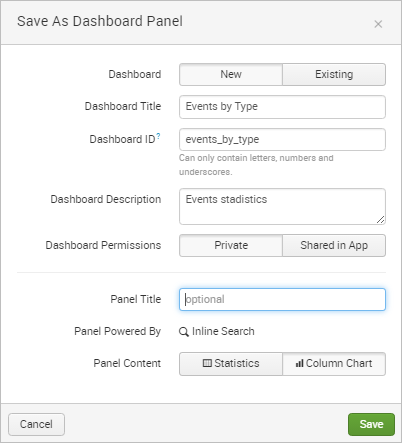Edit the Dashboard Description text area
This screenshot has height=443, width=402.
click(x=282, y=206)
